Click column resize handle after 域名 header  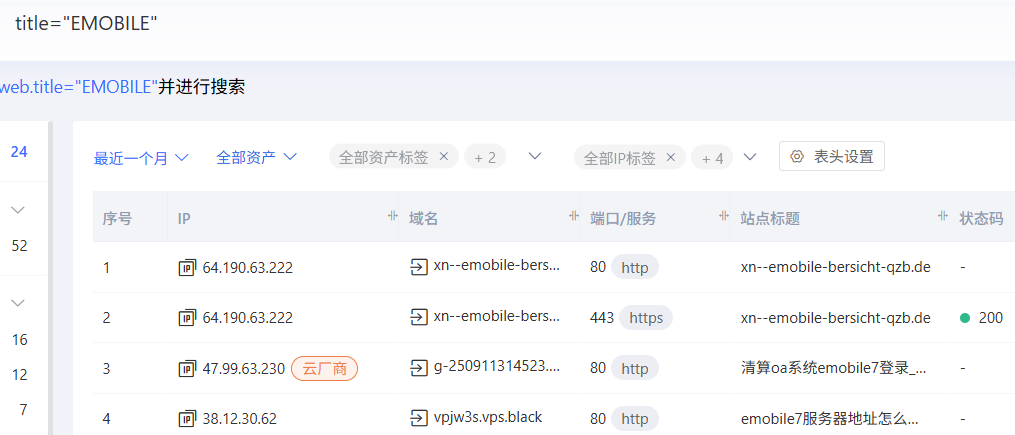[x=573, y=217]
